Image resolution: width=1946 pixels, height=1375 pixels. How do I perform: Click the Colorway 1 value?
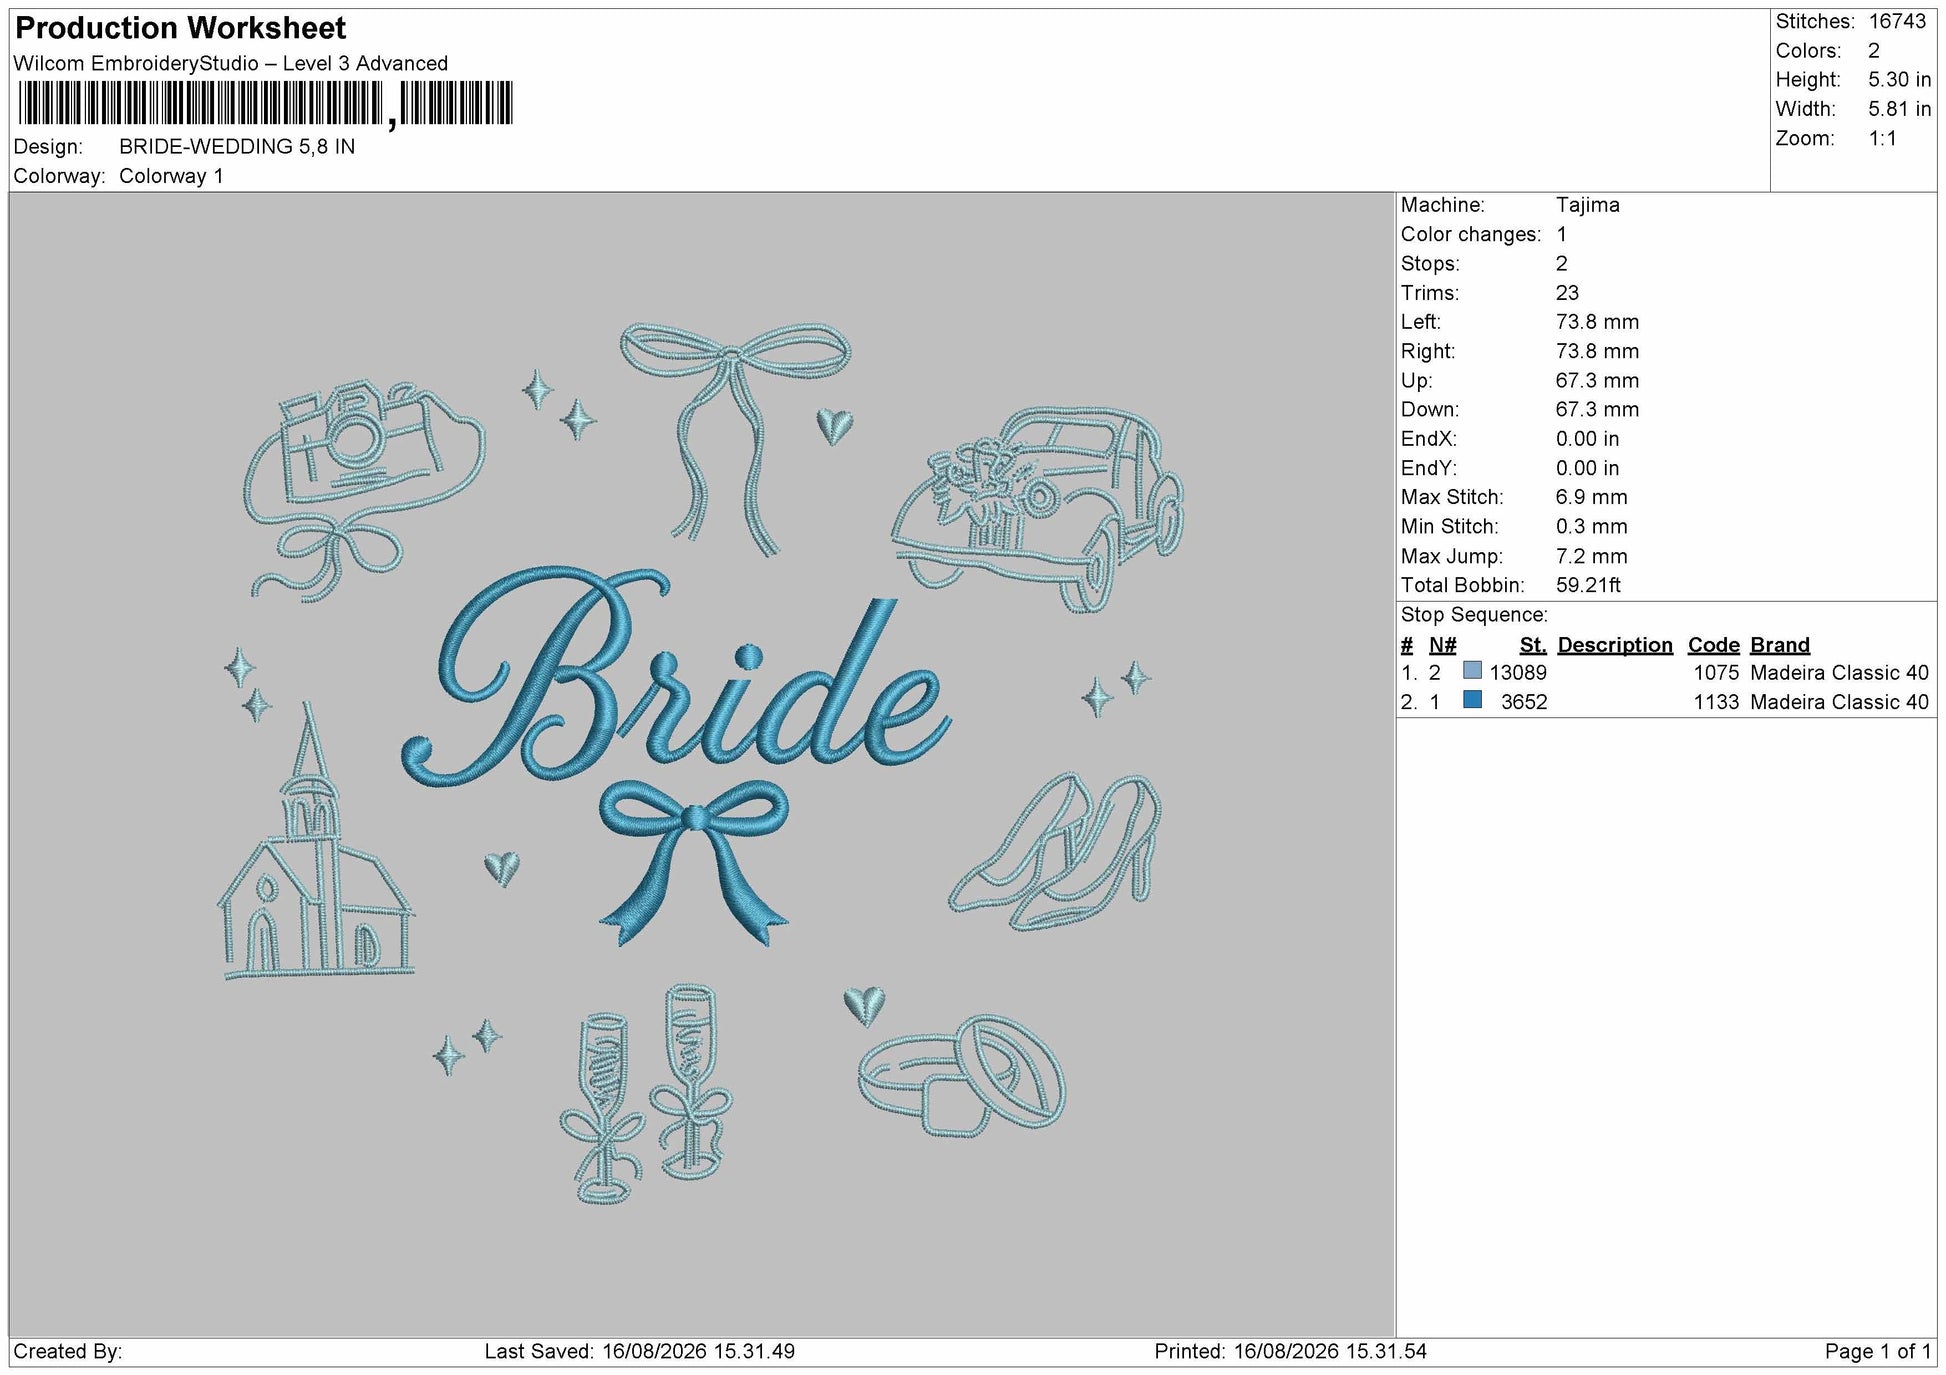[x=171, y=176]
